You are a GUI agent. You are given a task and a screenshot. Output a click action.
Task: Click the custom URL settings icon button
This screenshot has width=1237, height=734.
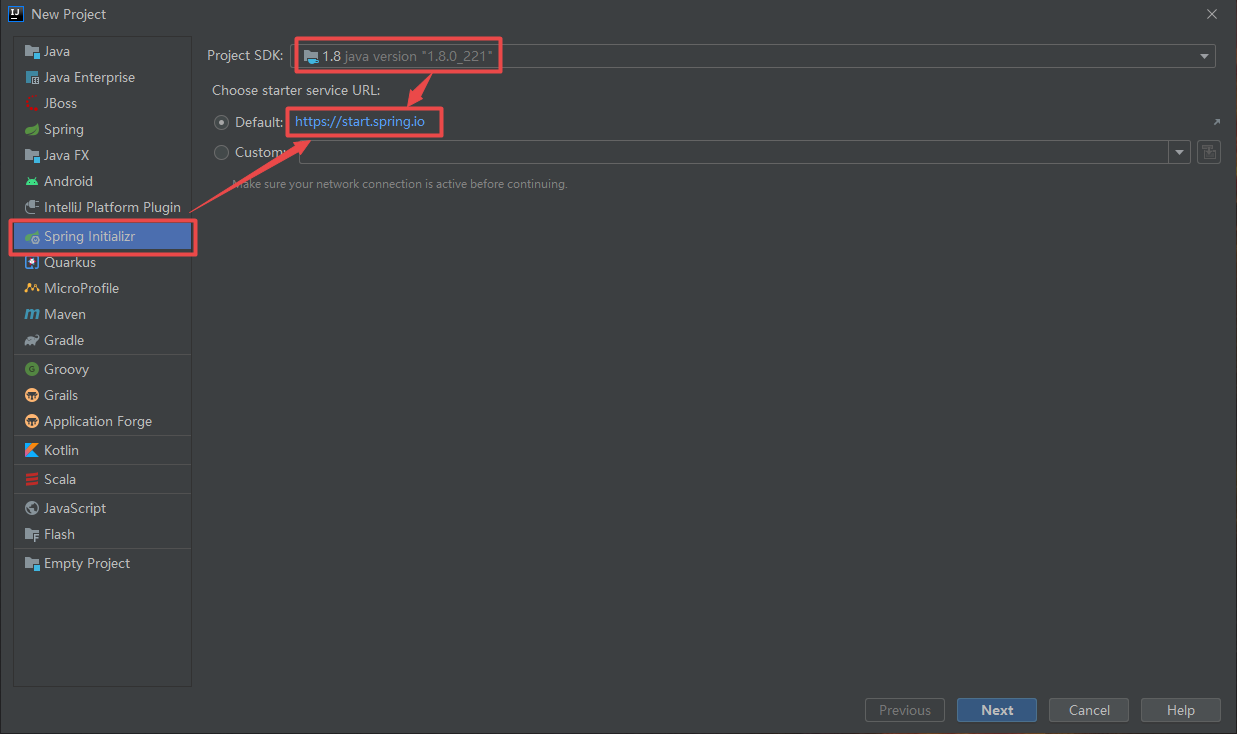[1208, 152]
